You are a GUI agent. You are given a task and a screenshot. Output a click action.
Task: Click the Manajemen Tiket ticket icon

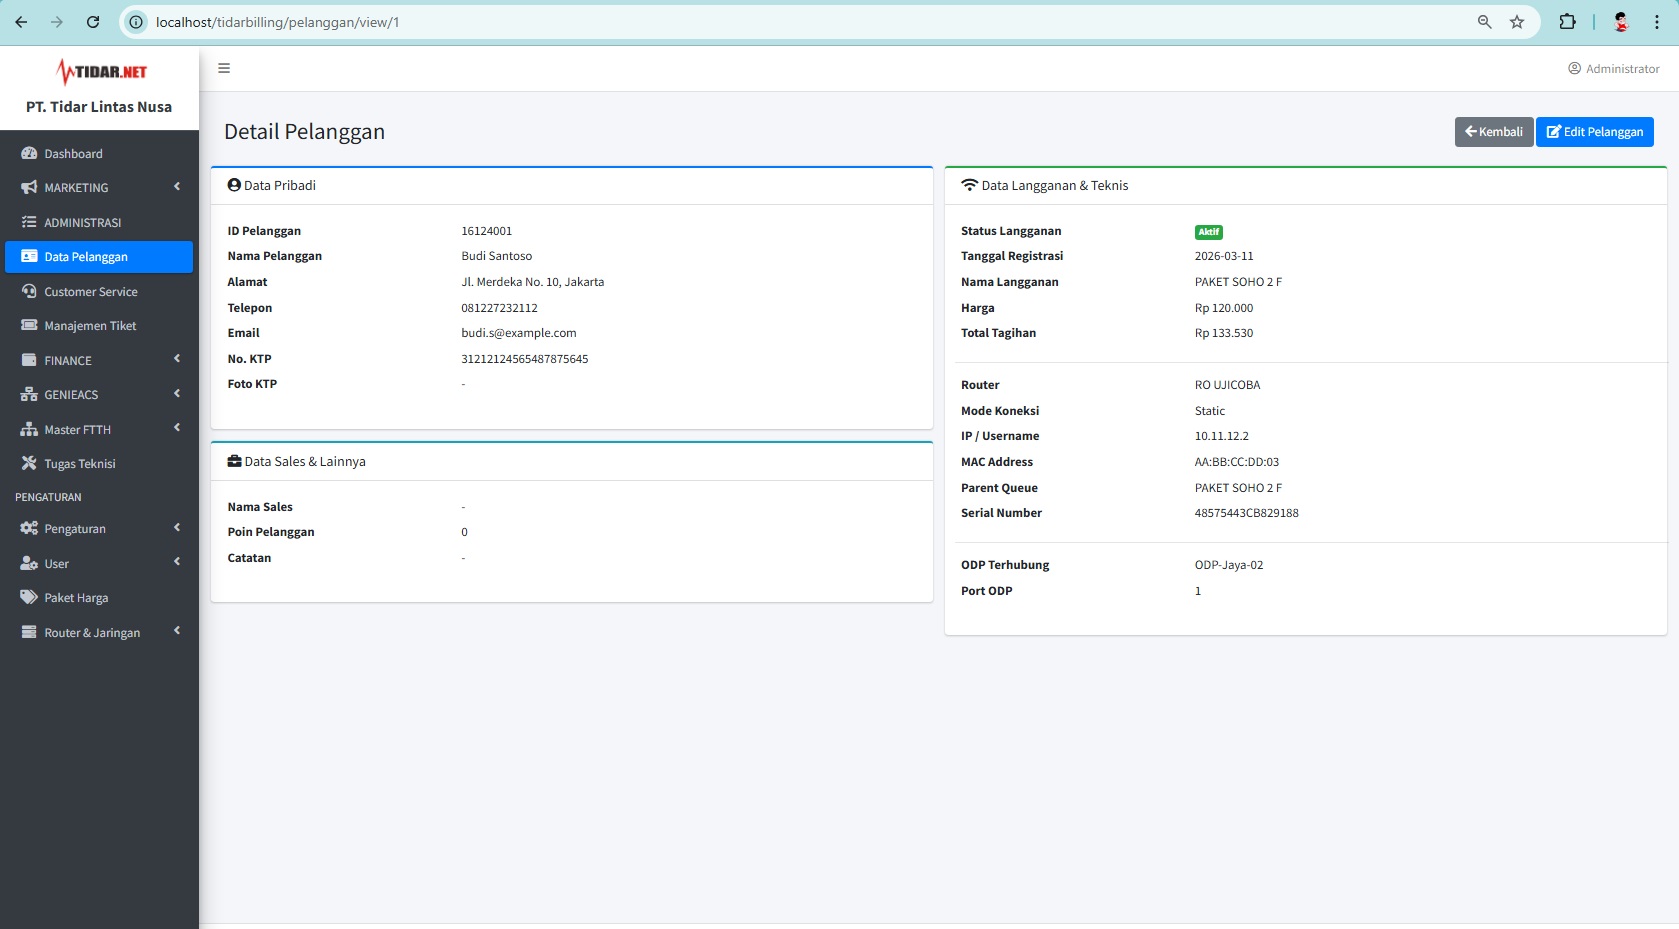29,325
